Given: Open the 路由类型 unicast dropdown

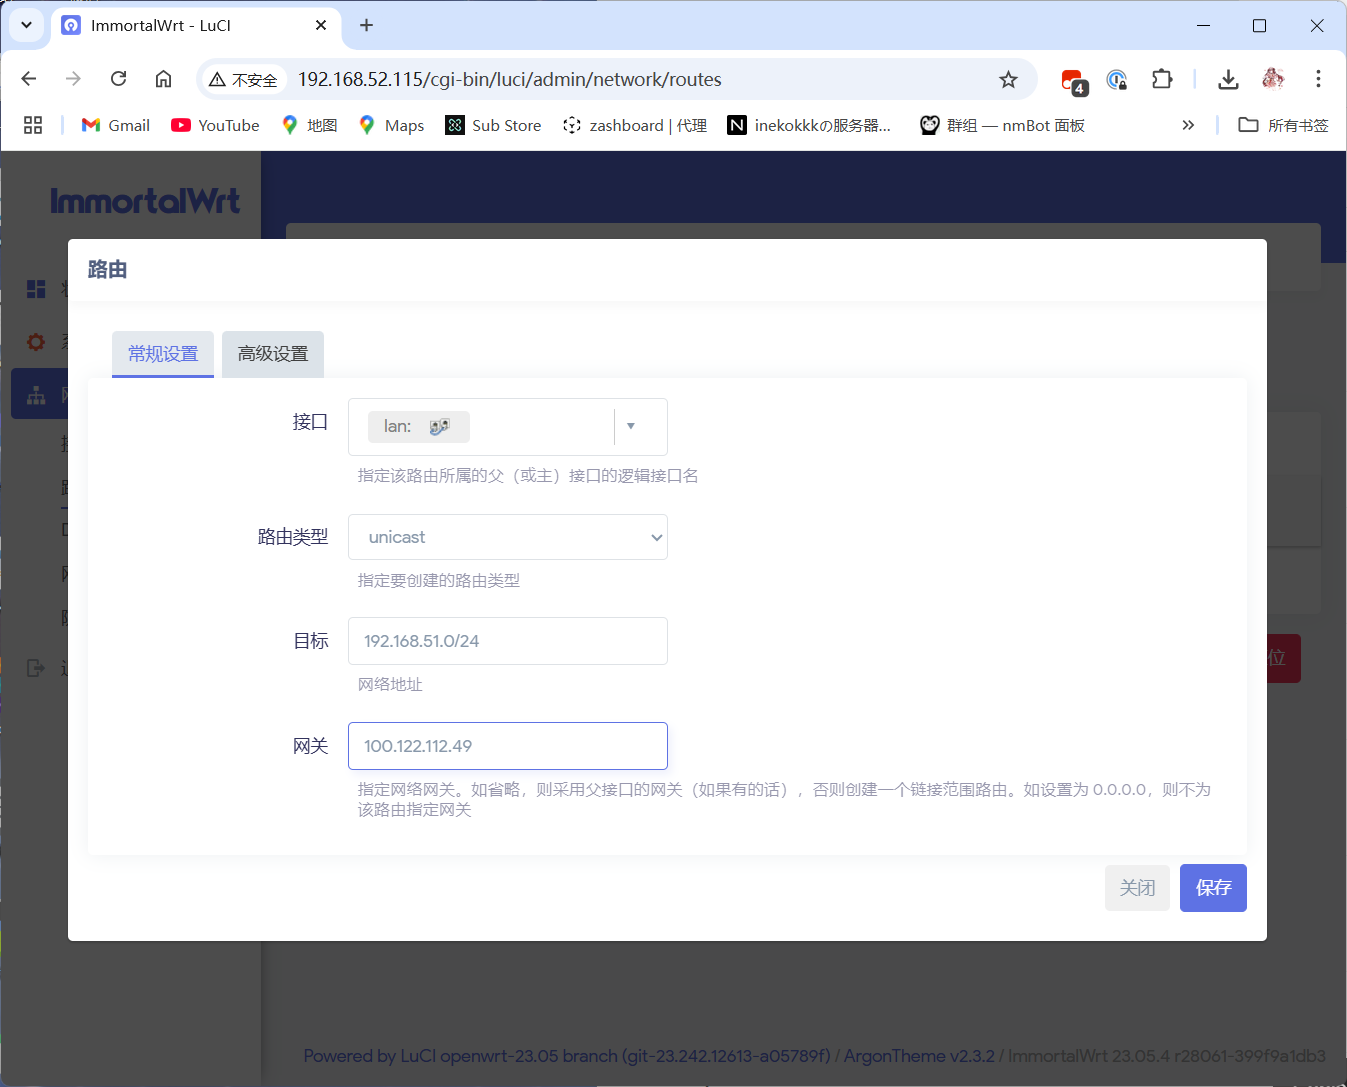Looking at the screenshot, I should click(x=507, y=537).
